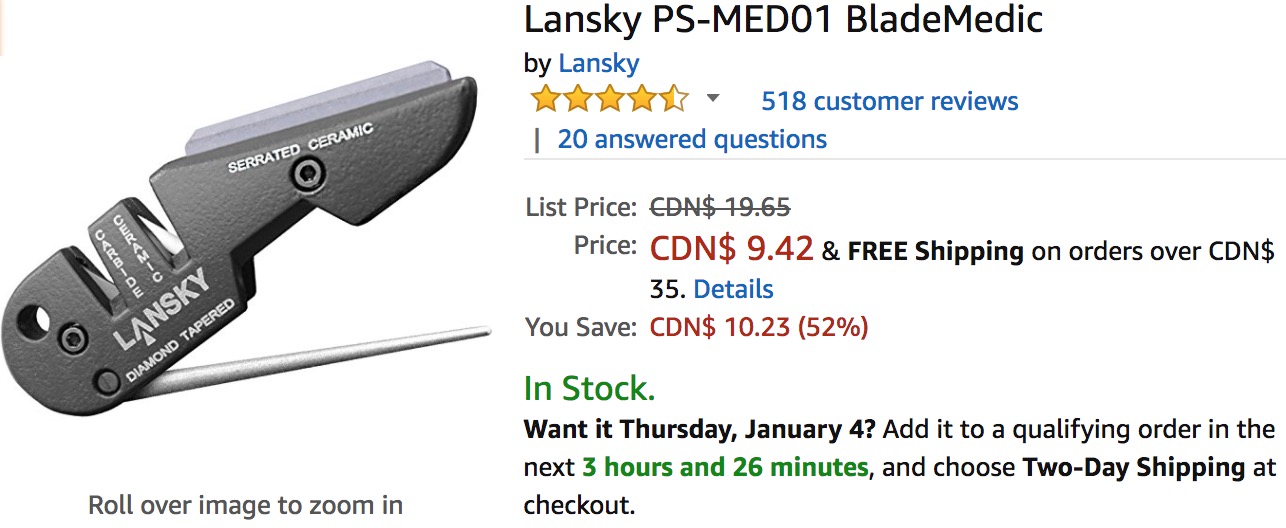Image resolution: width=1286 pixels, height=528 pixels.
Task: Click the star rating icons
Action: pos(610,100)
